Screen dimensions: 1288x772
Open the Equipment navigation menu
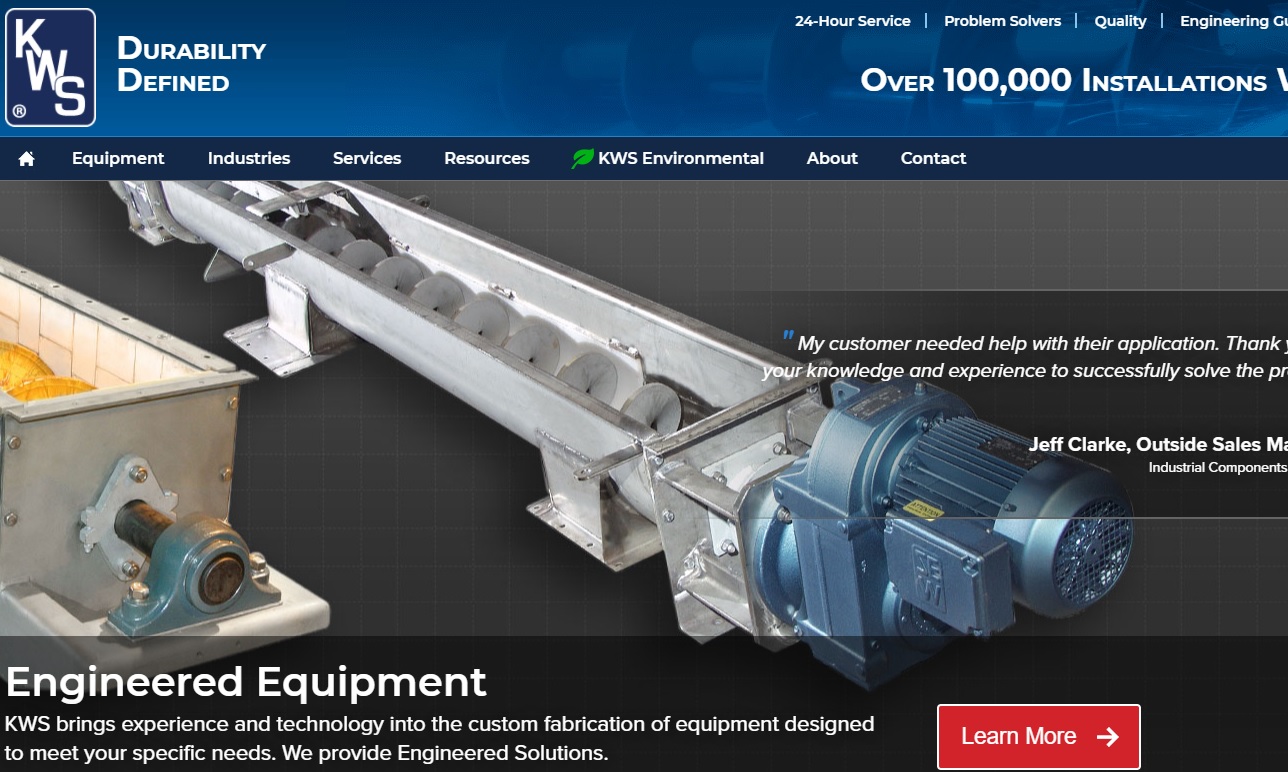[x=118, y=158]
